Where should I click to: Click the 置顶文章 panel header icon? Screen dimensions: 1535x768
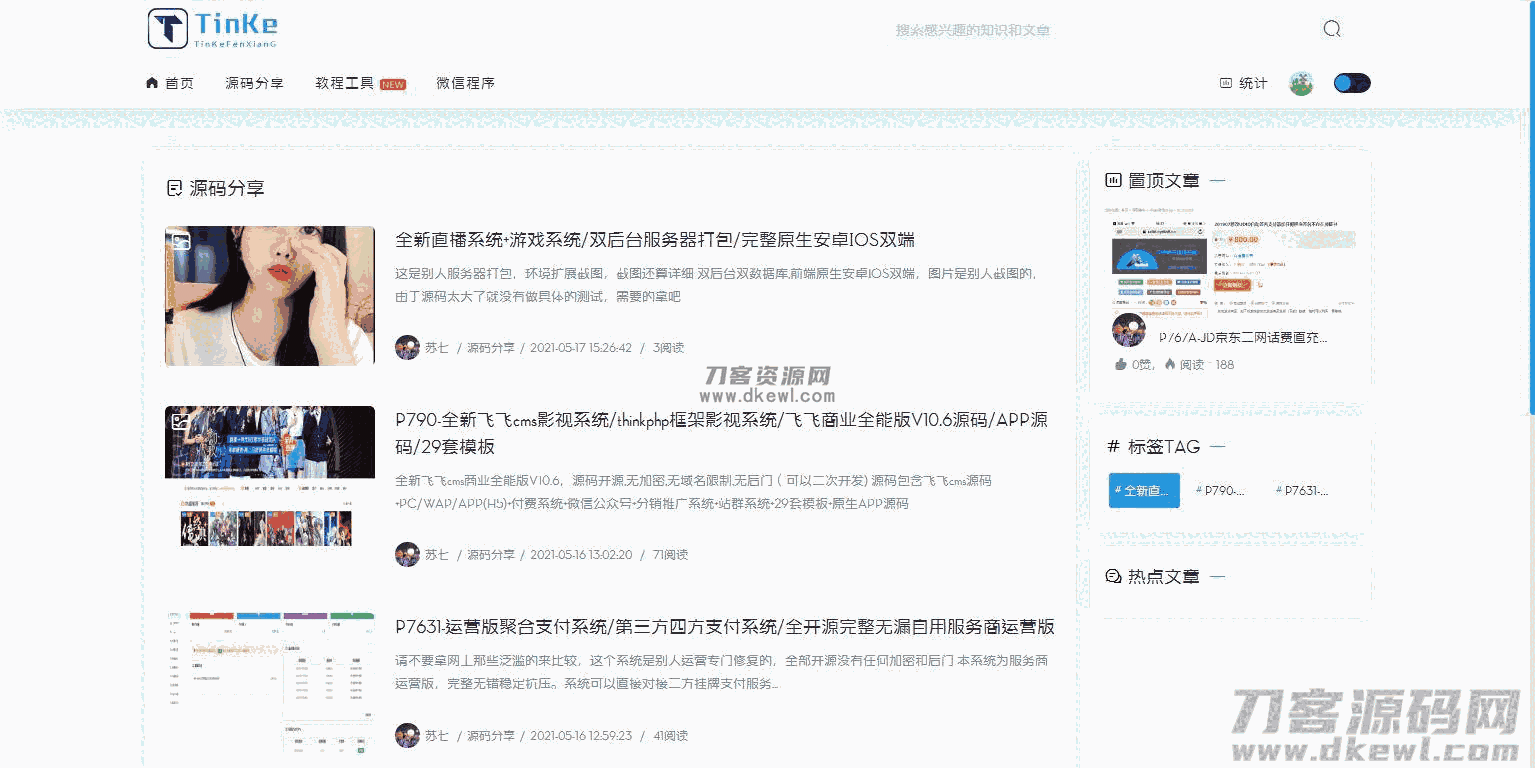(1113, 181)
